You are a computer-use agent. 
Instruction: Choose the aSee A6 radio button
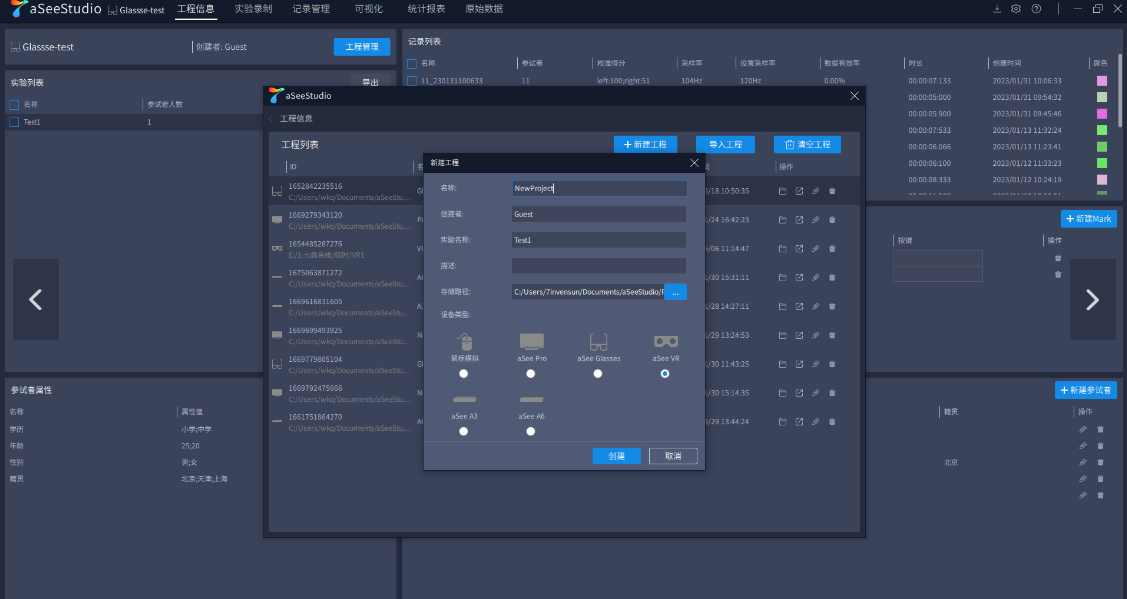530,431
